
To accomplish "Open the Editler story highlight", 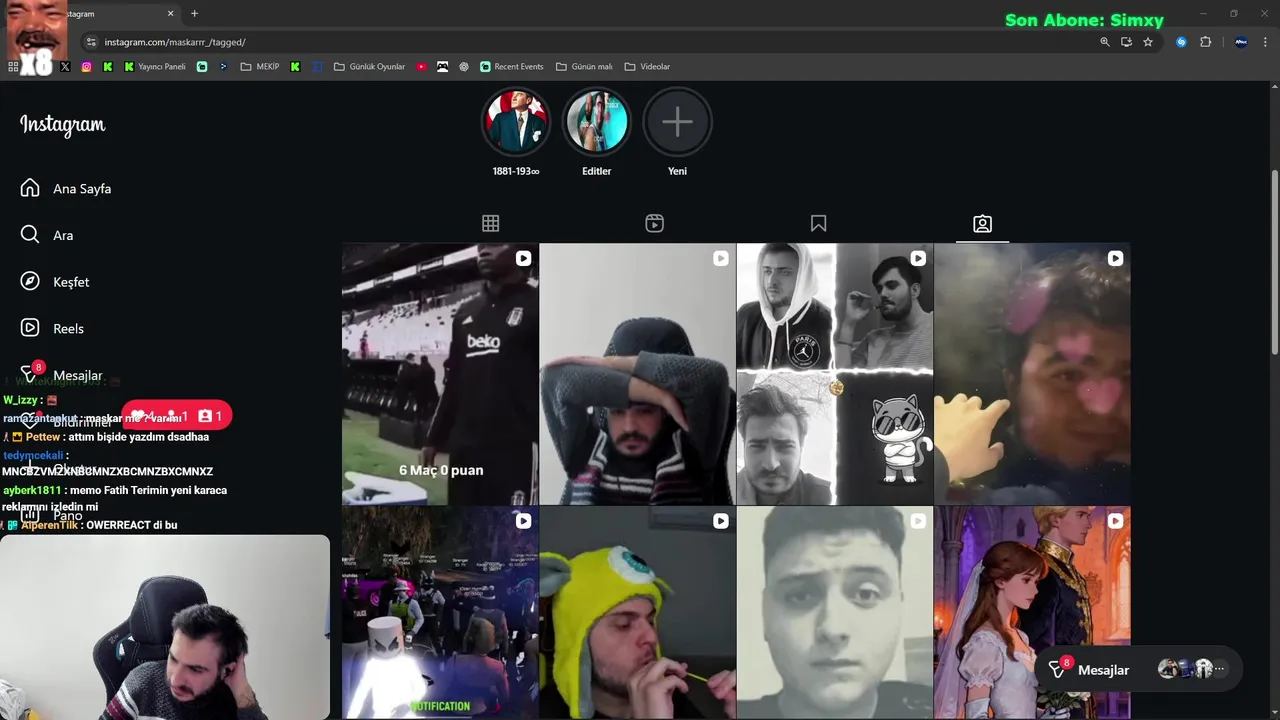I will tap(596, 122).
